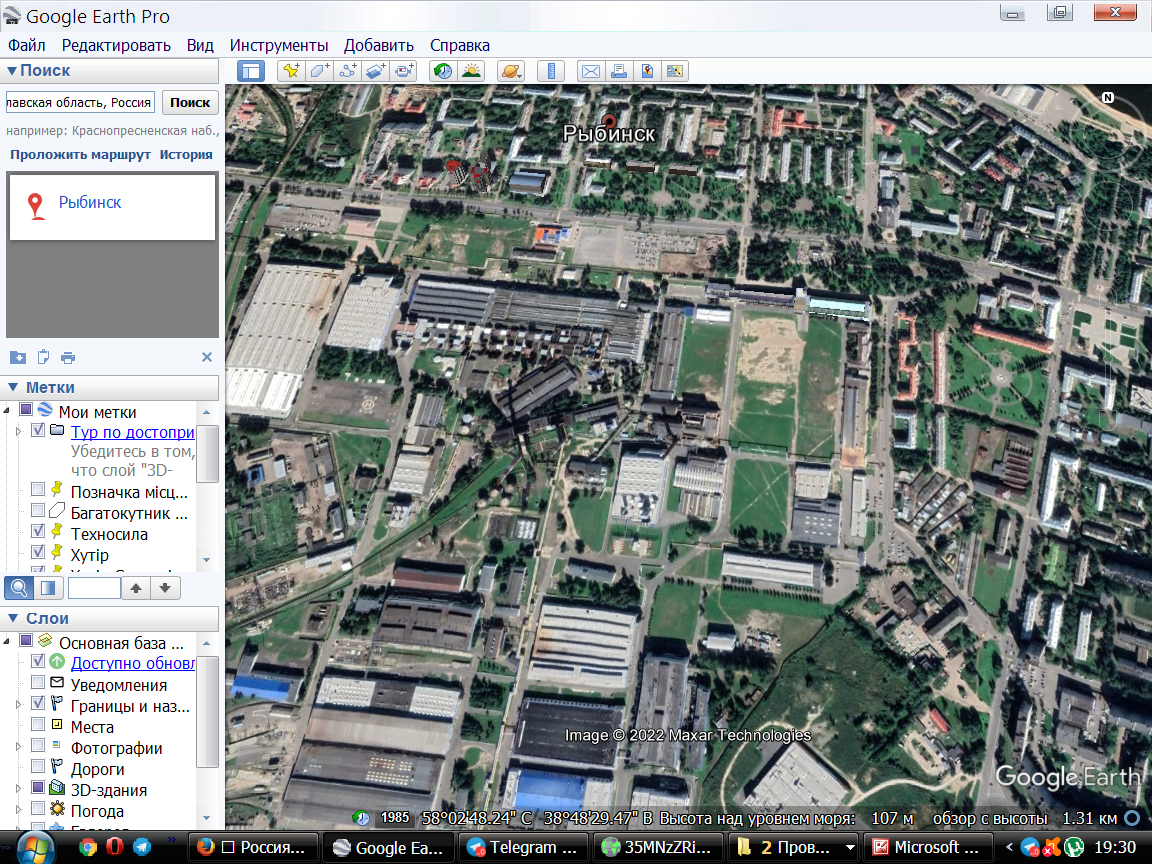Select the Add Path tool
This screenshot has width=1152, height=864.
coord(348,71)
